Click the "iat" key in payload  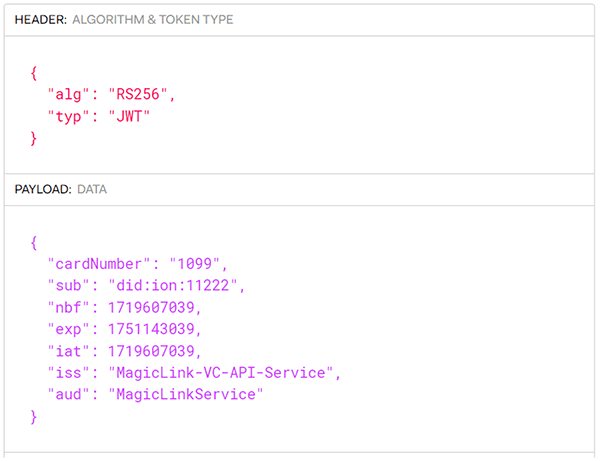(67, 351)
